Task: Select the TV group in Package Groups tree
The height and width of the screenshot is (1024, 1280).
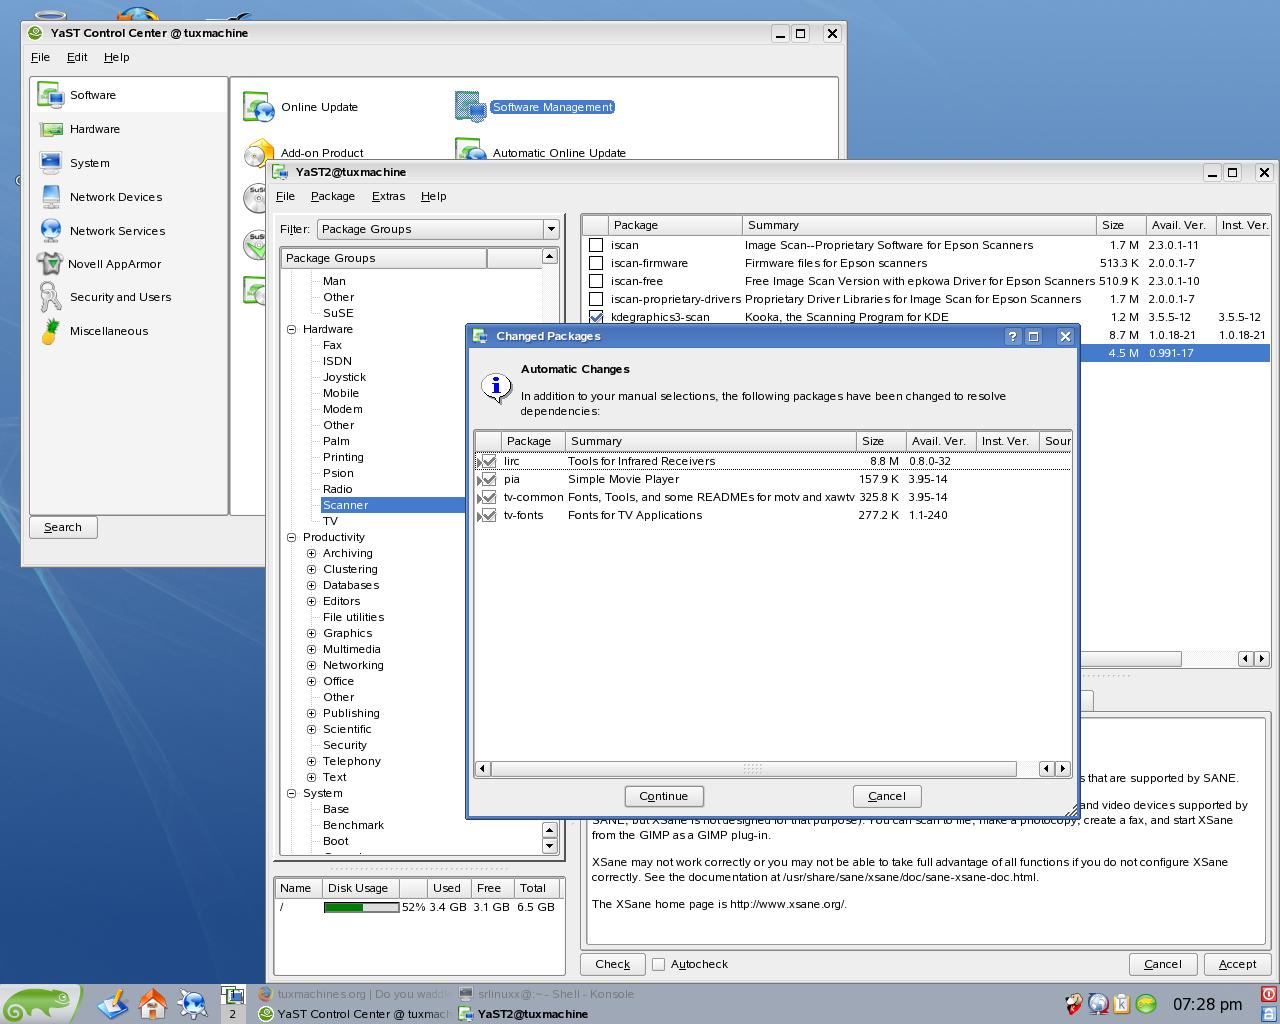Action: click(330, 521)
